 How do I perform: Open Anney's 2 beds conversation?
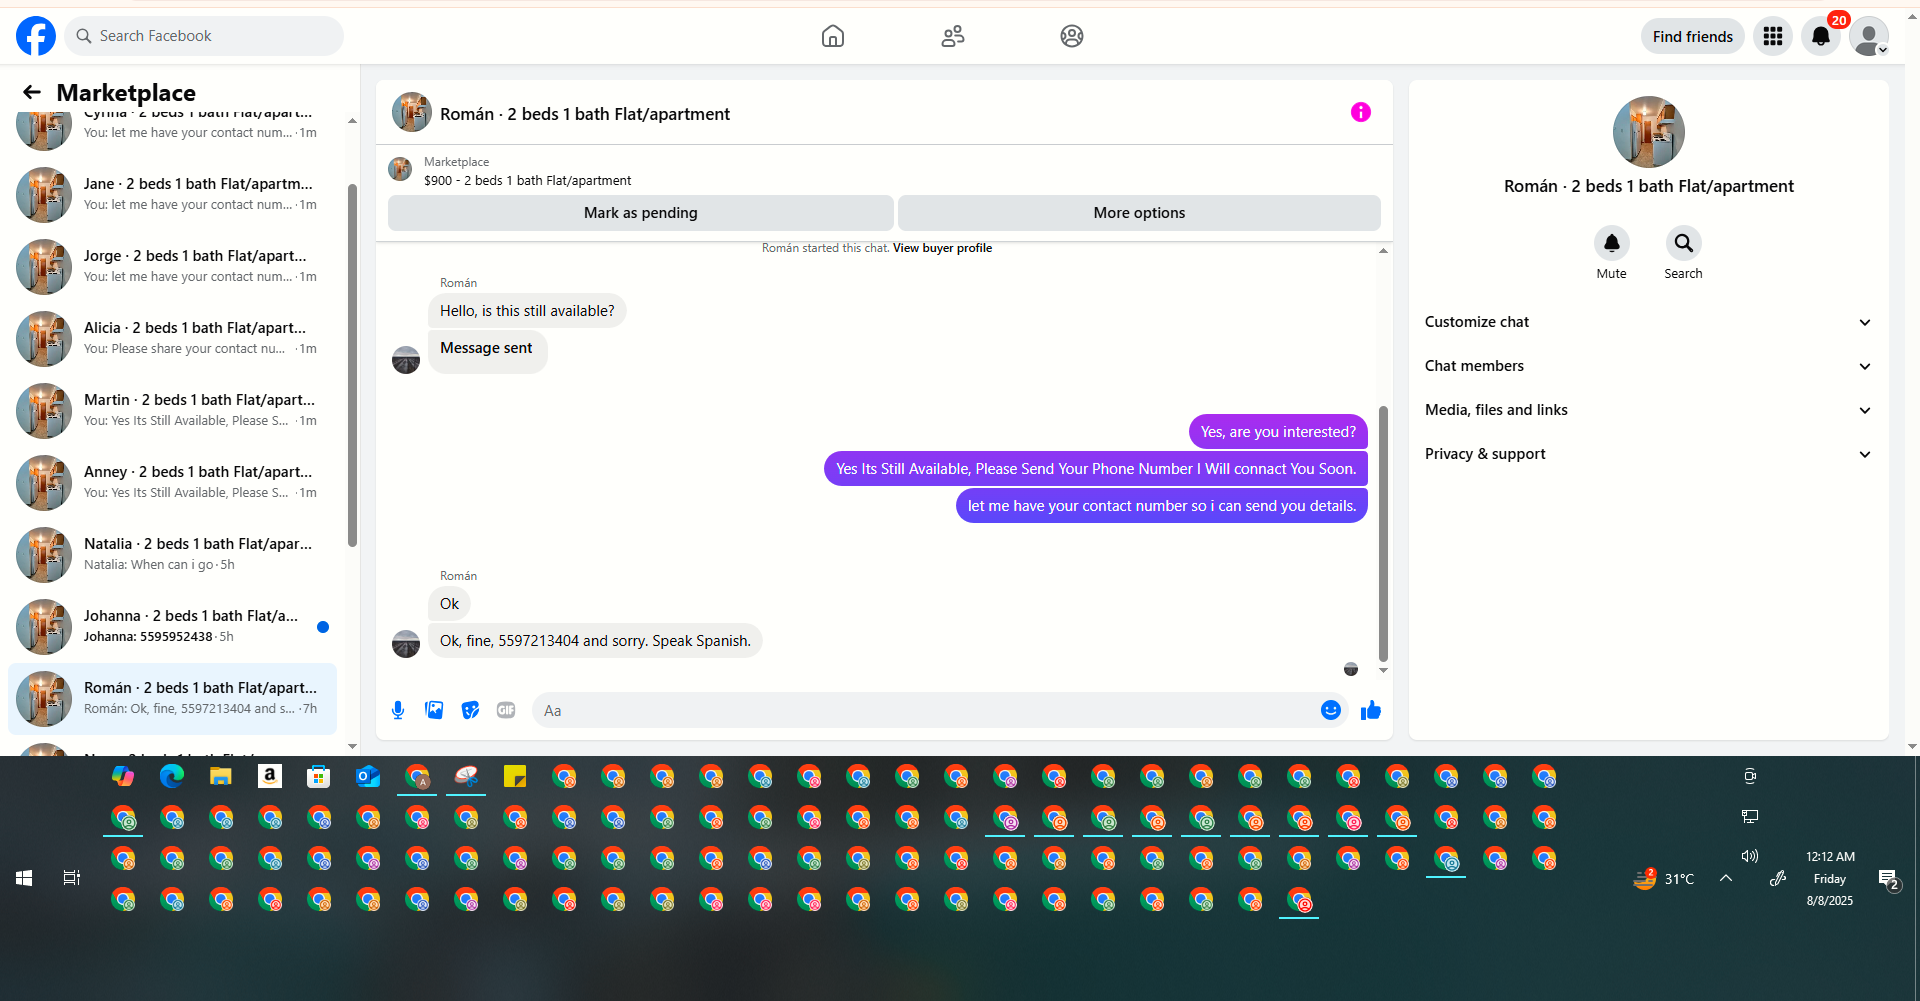tap(172, 482)
